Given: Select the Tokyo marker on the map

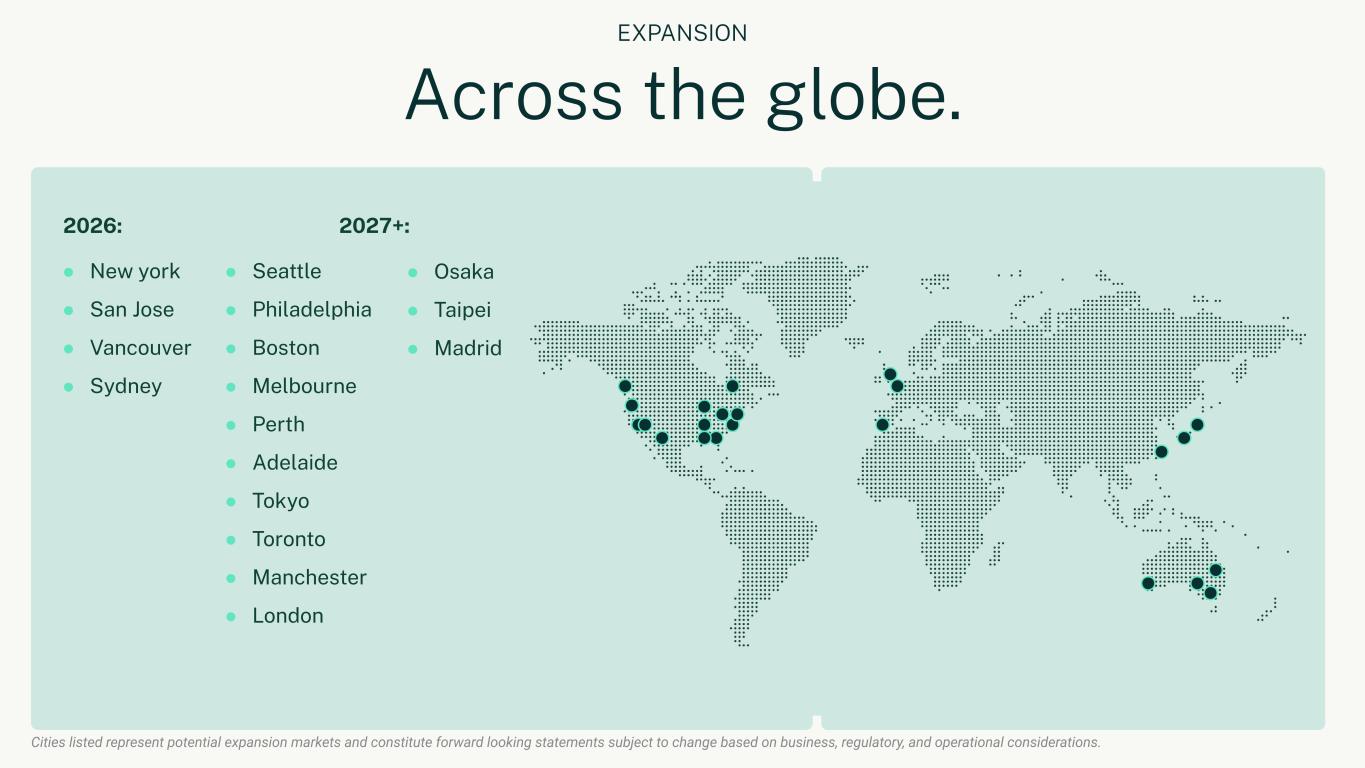Looking at the screenshot, I should pos(1197,425).
